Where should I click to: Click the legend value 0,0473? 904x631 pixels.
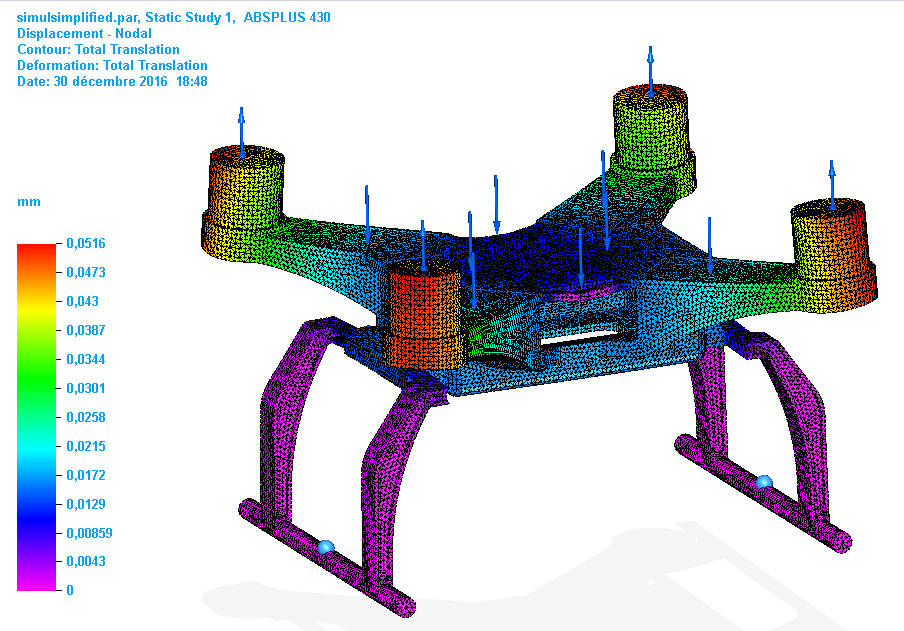[x=86, y=272]
